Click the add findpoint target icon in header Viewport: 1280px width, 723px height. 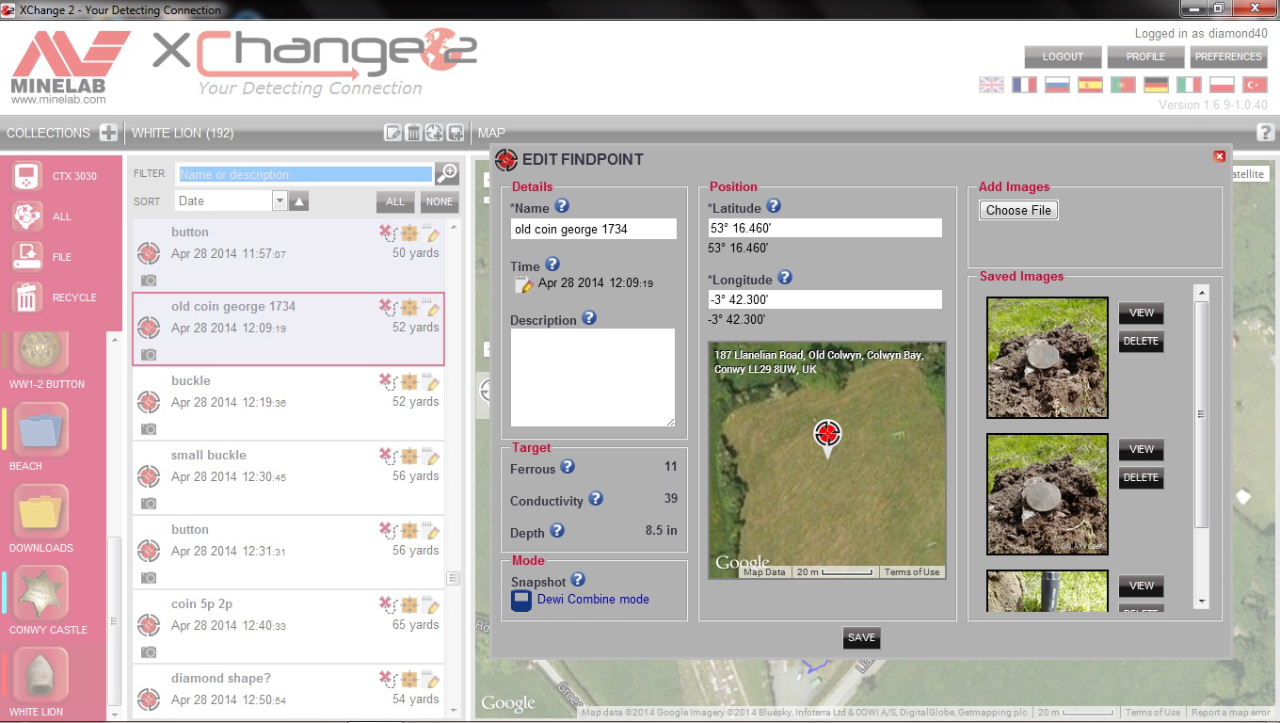(434, 133)
